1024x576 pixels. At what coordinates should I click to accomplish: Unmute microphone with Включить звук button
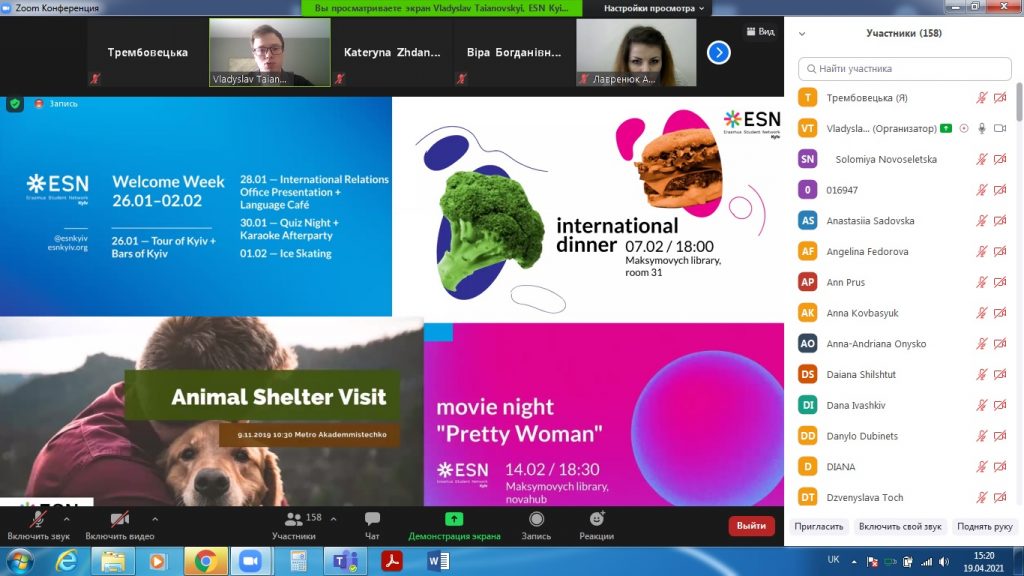(x=38, y=526)
